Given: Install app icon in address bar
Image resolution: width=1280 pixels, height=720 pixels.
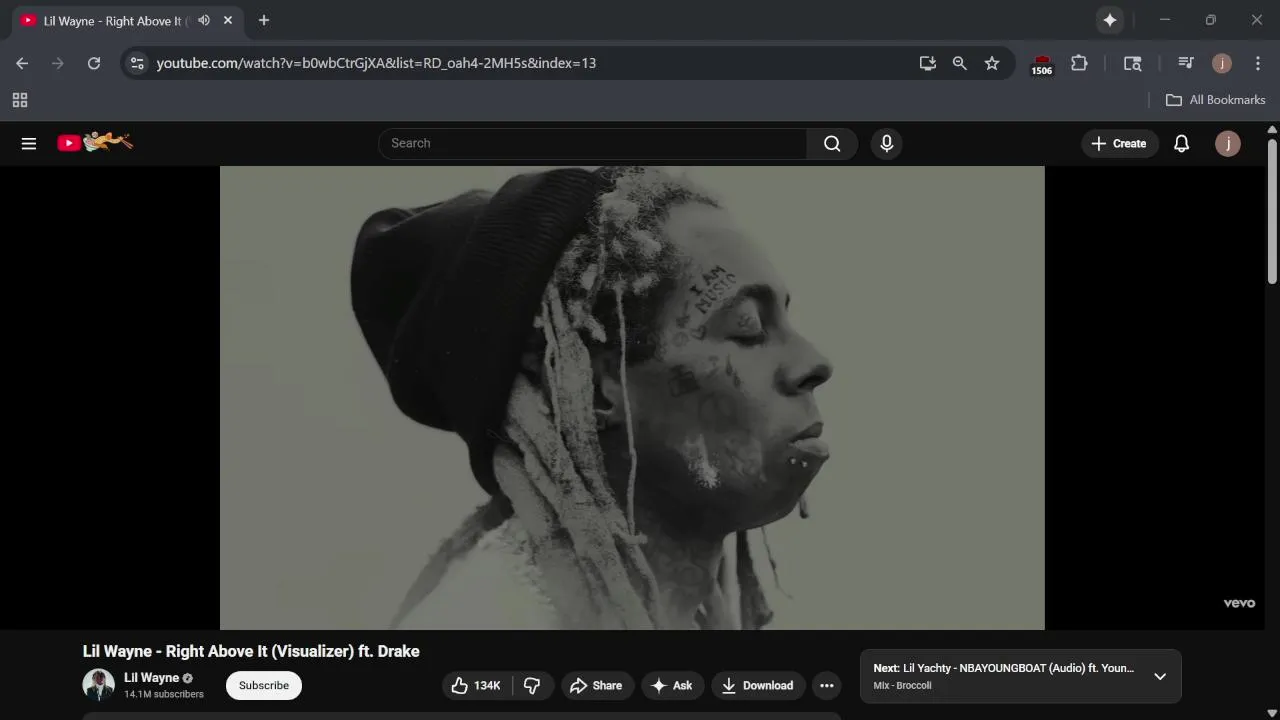Looking at the screenshot, I should click(x=928, y=63).
